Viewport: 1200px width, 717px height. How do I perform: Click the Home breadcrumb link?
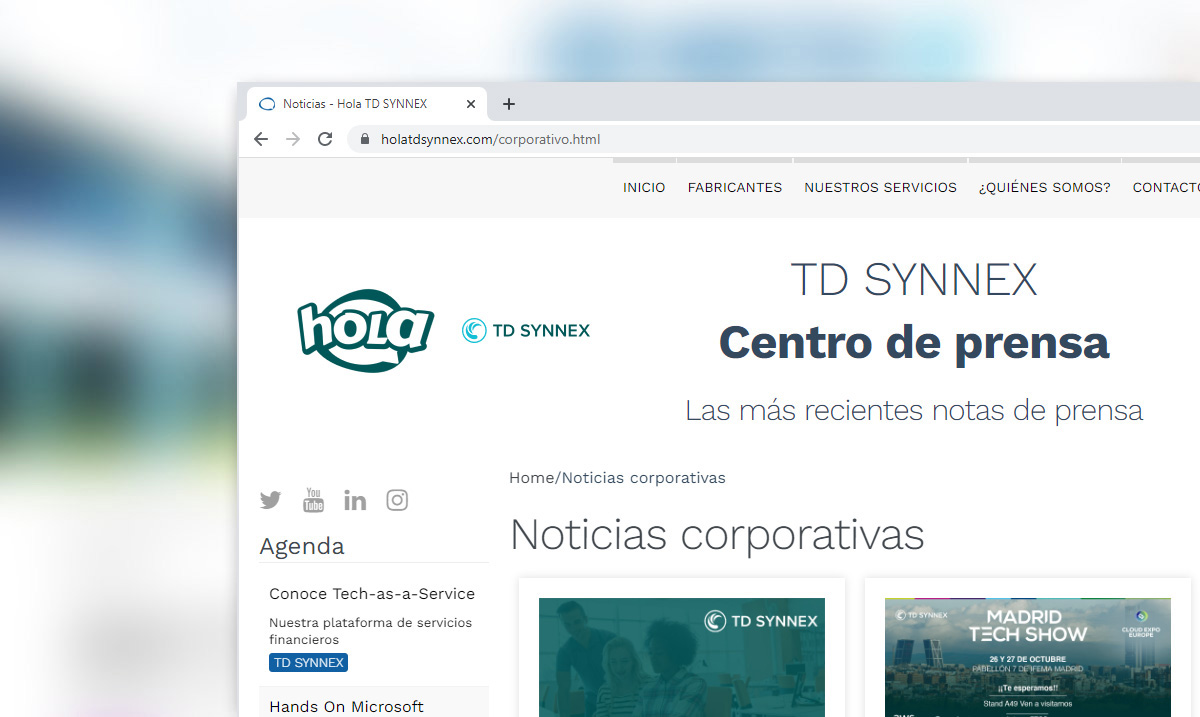click(x=531, y=477)
